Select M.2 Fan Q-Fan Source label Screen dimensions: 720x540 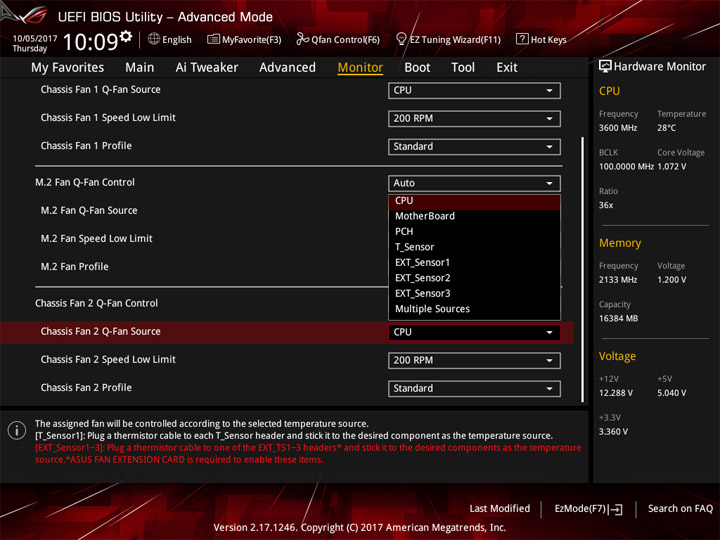point(89,210)
